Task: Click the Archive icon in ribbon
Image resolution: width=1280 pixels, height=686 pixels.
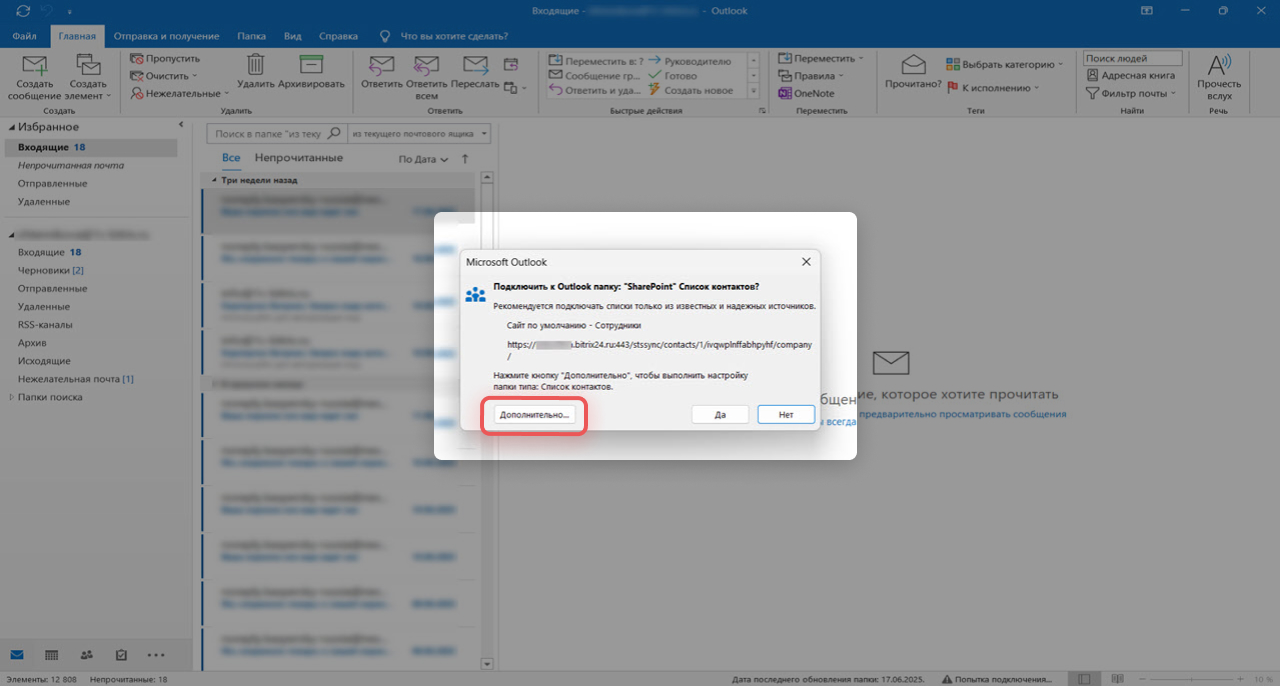Action: [x=311, y=65]
